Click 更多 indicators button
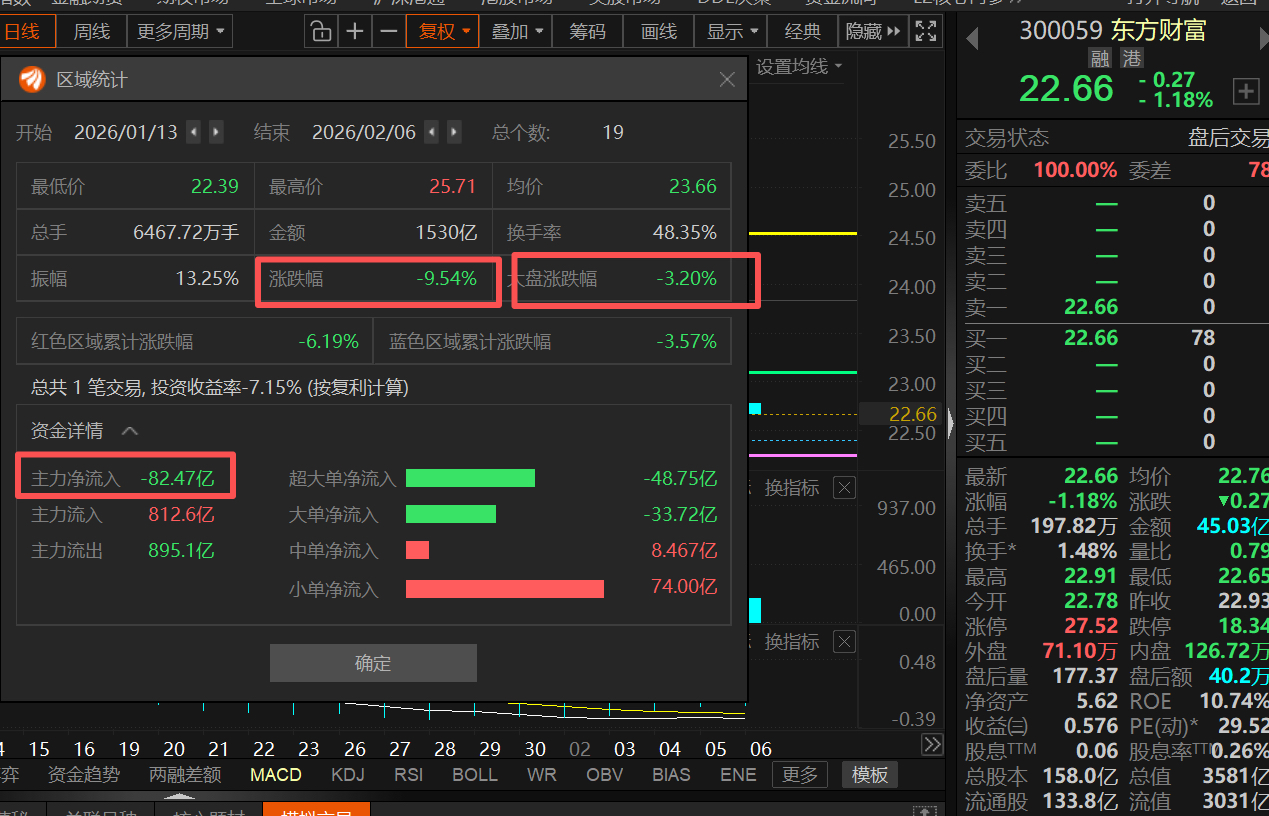 pyautogui.click(x=800, y=775)
